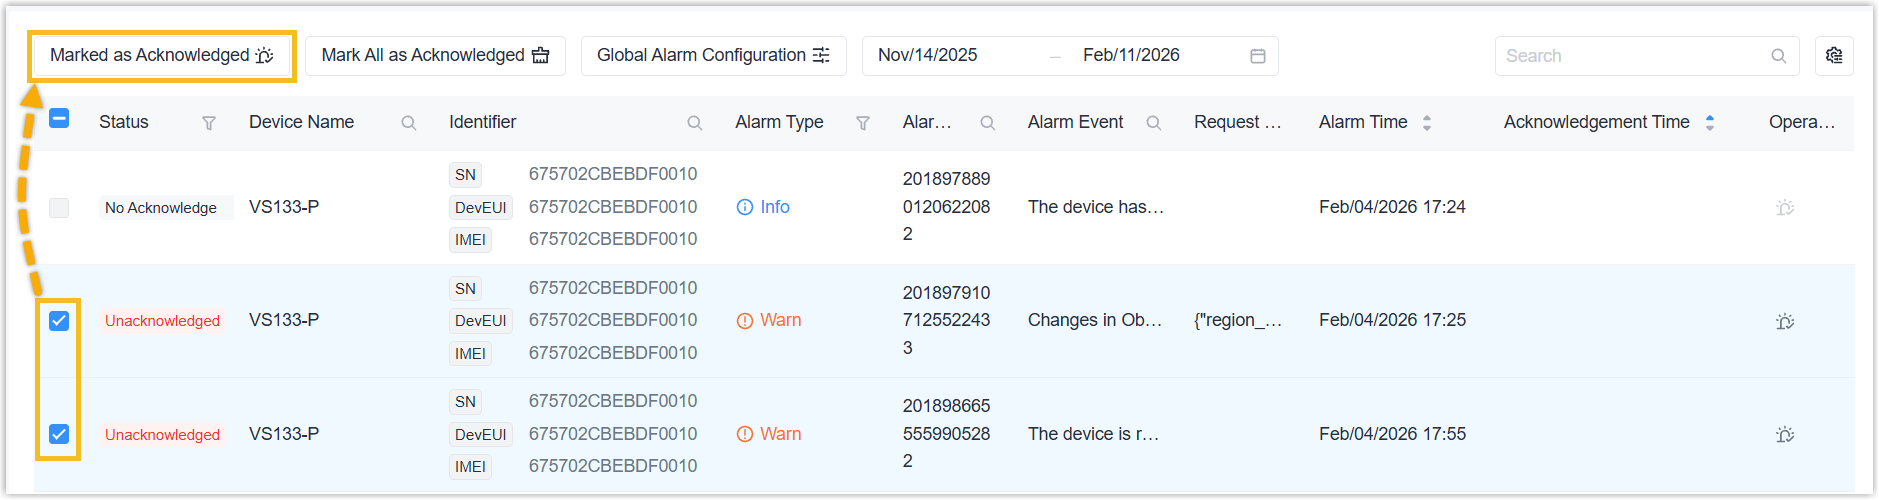Toggle the select-all header checkbox
The height and width of the screenshot is (500, 1879).
59,119
